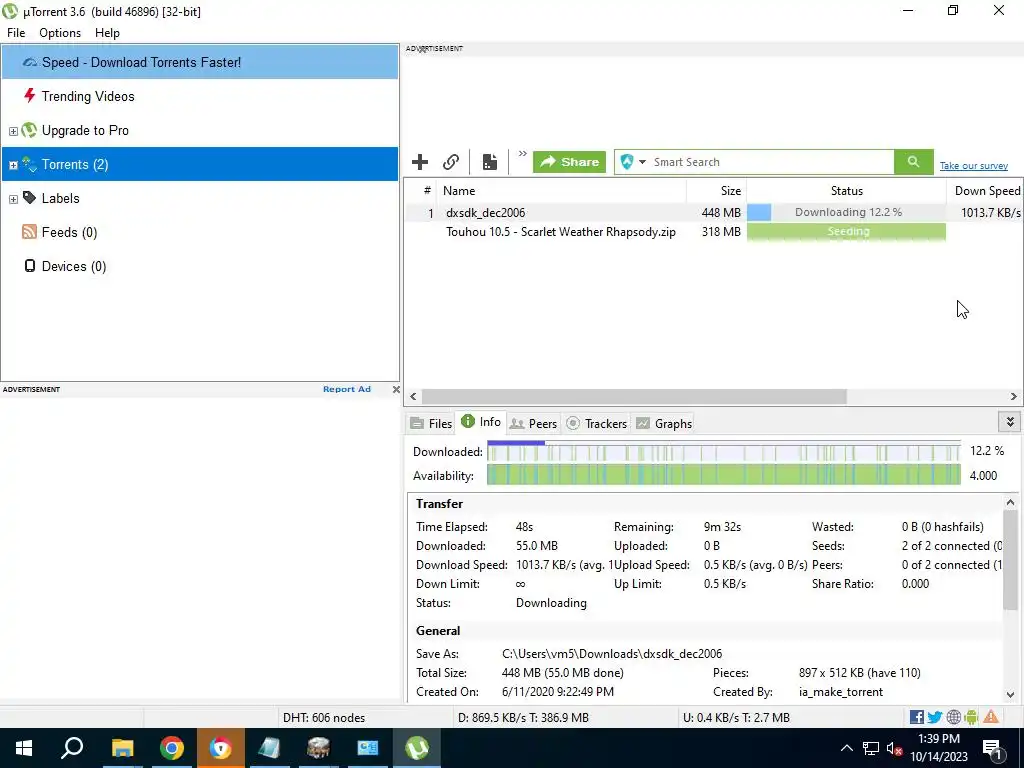Screen dimensions: 1024x768
Task: Click the Trending Videos lightning icon
Action: pos(29,96)
